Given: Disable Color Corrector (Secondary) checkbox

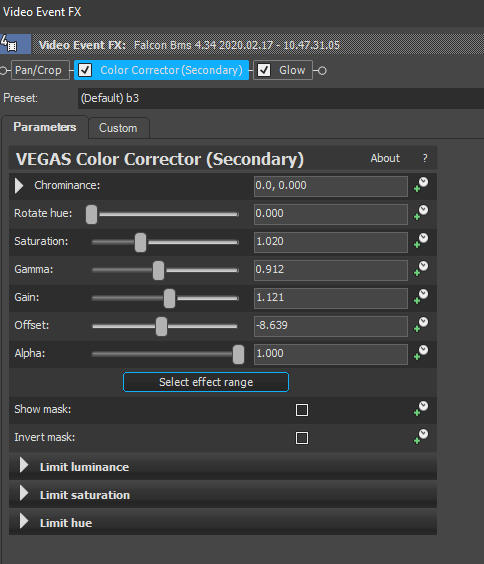Looking at the screenshot, I should click(85, 70).
